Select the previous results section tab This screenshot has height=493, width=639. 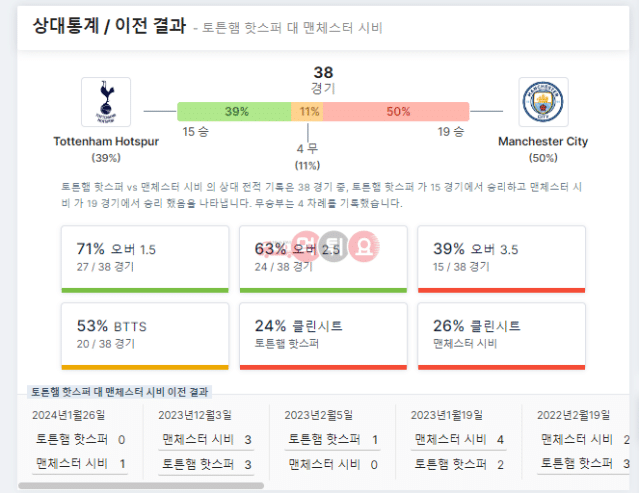click(119, 392)
